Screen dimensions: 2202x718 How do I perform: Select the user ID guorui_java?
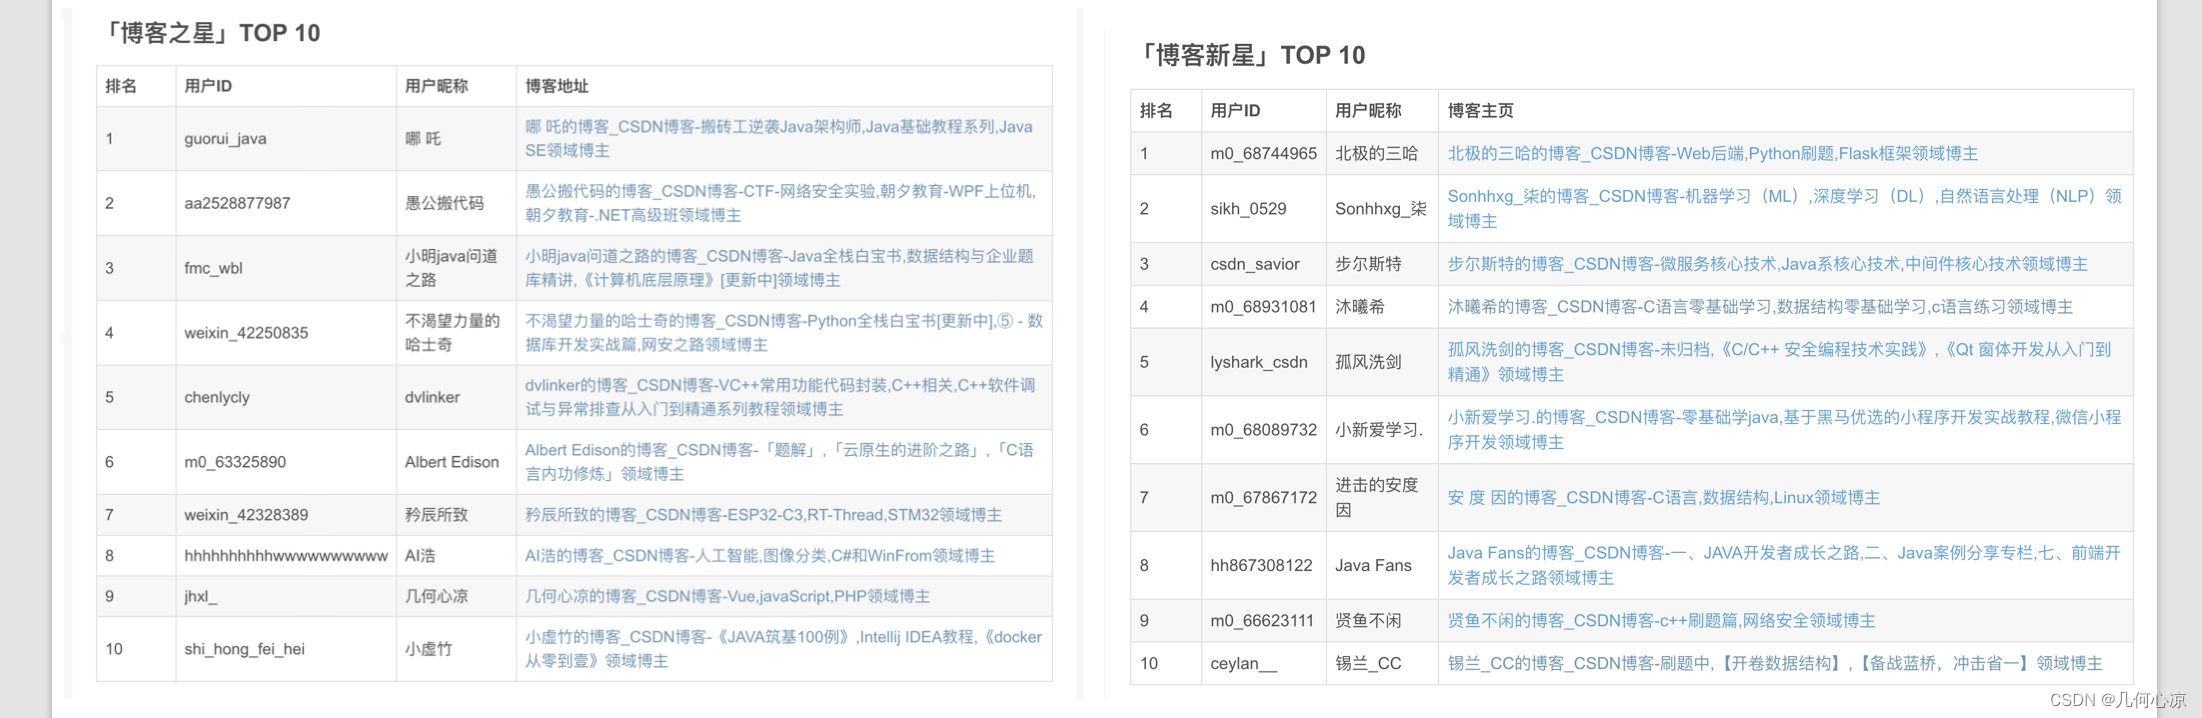(225, 139)
